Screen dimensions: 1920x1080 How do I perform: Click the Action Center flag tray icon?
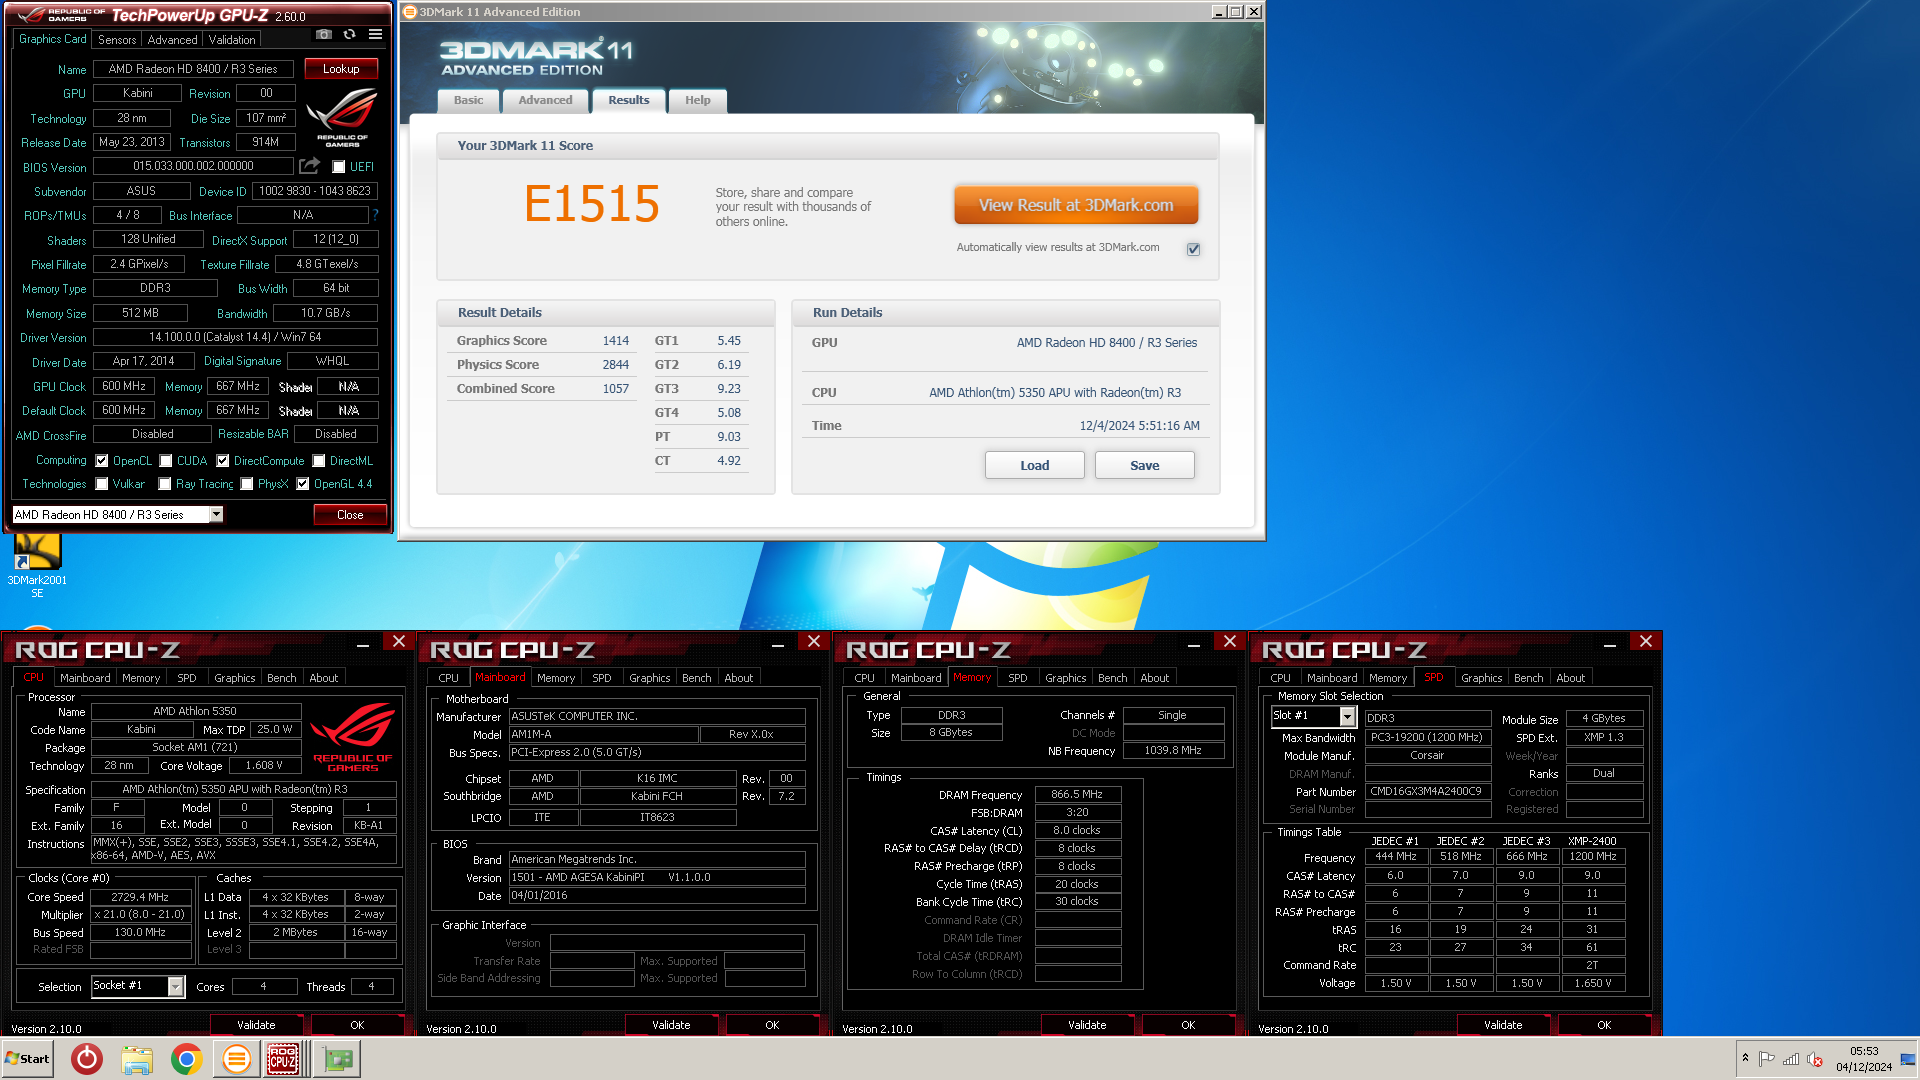[x=1767, y=1059]
